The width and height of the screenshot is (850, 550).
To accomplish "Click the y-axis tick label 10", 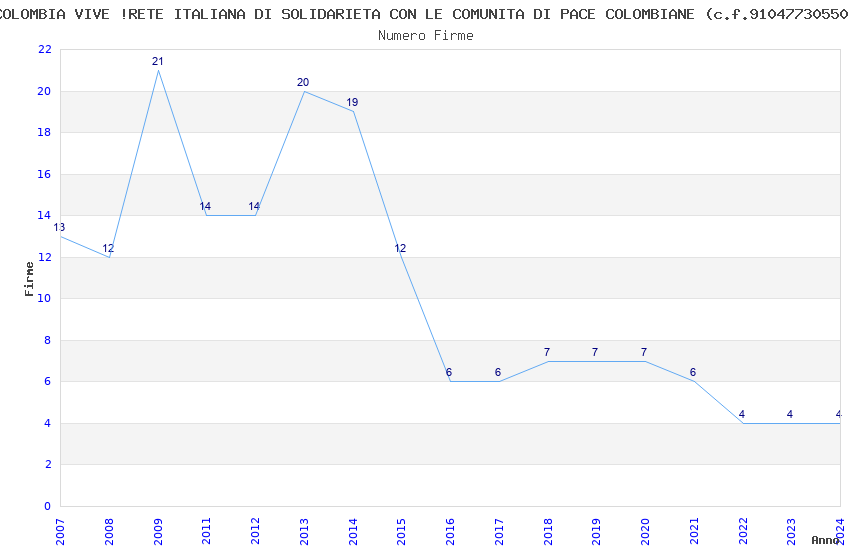I will tap(44, 298).
